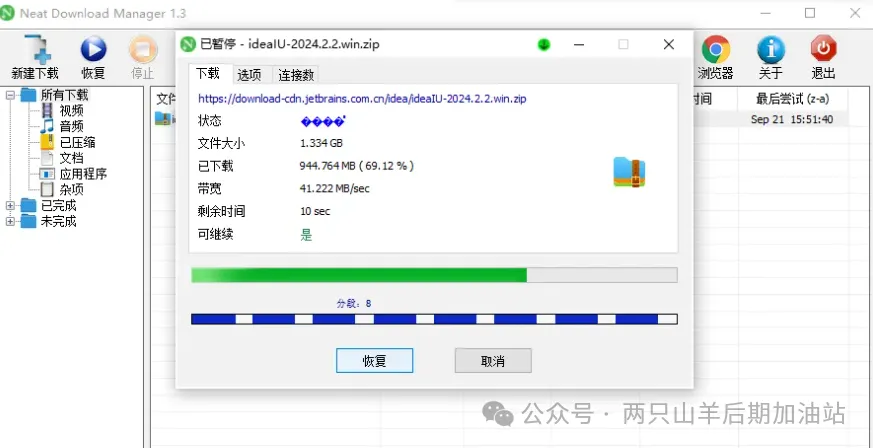
Task: Click the Cancel (取消) button in dialog
Action: click(x=493, y=361)
